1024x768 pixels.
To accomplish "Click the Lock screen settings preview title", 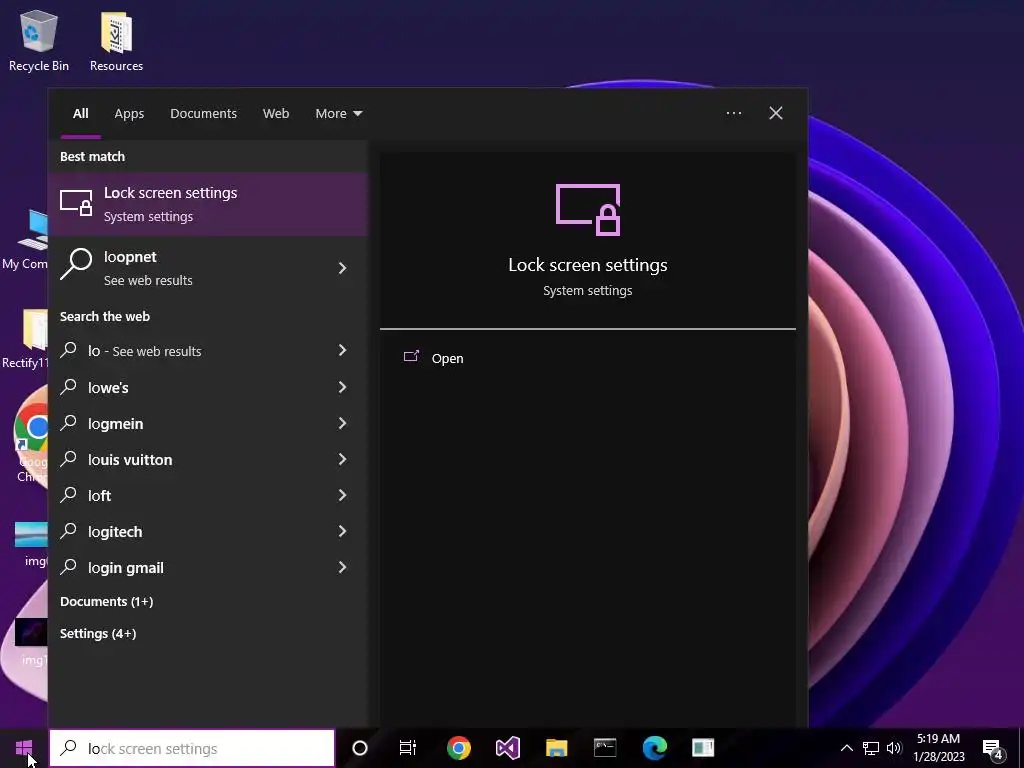I will tap(588, 265).
